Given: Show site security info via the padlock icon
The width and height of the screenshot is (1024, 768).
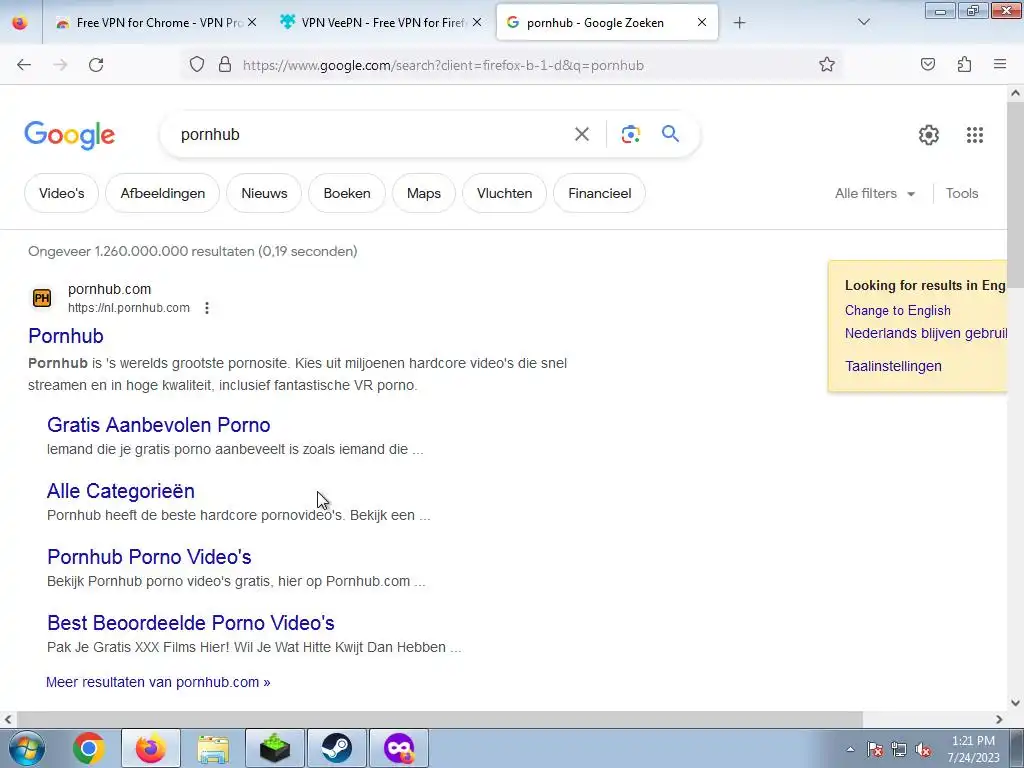Looking at the screenshot, I should [x=225, y=64].
